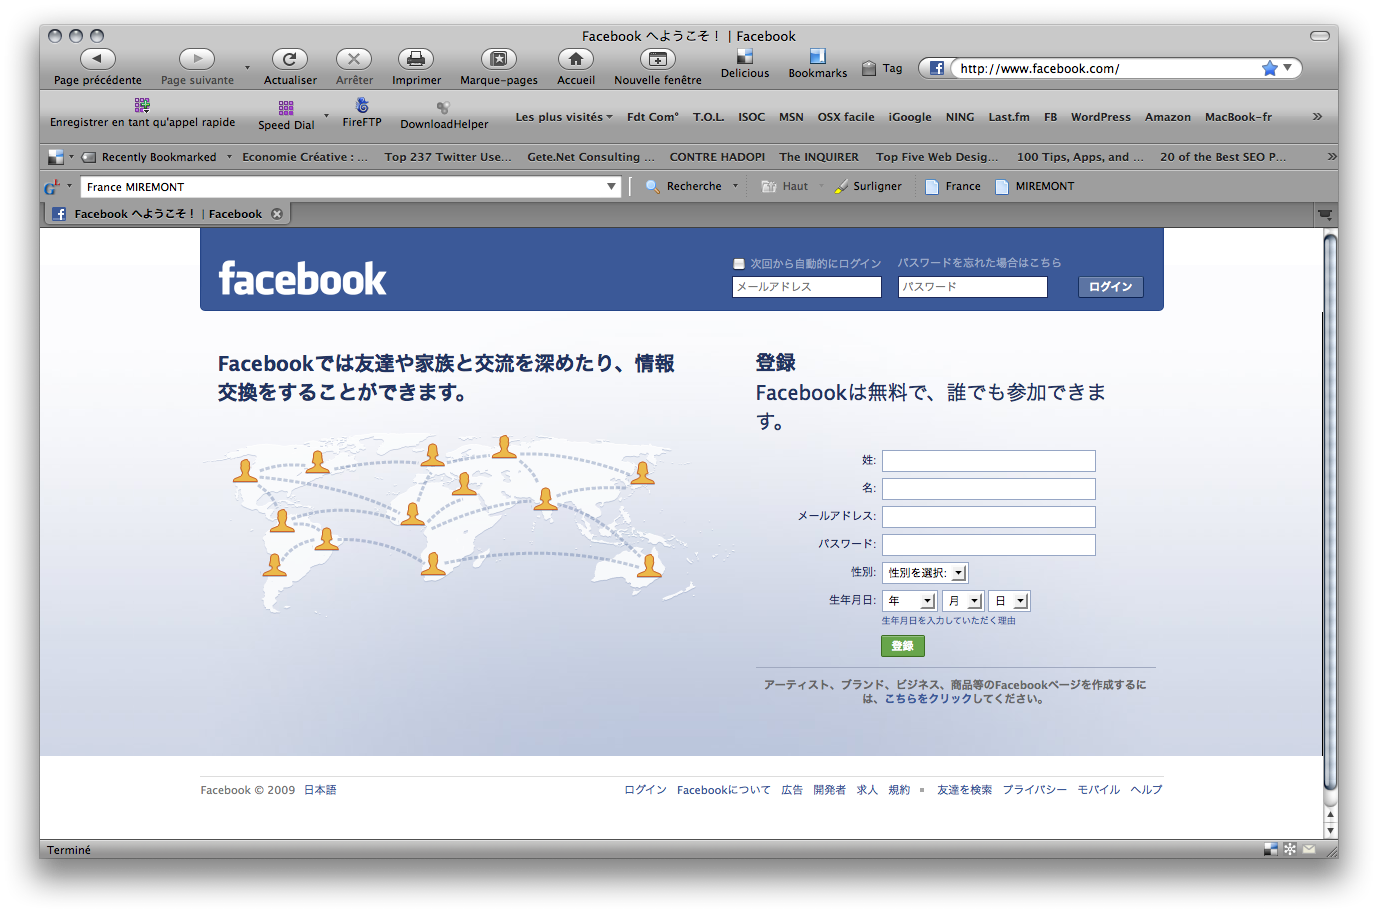This screenshot has width=1378, height=913.
Task: Click the プライバシー footer link
Action: (x=1035, y=790)
